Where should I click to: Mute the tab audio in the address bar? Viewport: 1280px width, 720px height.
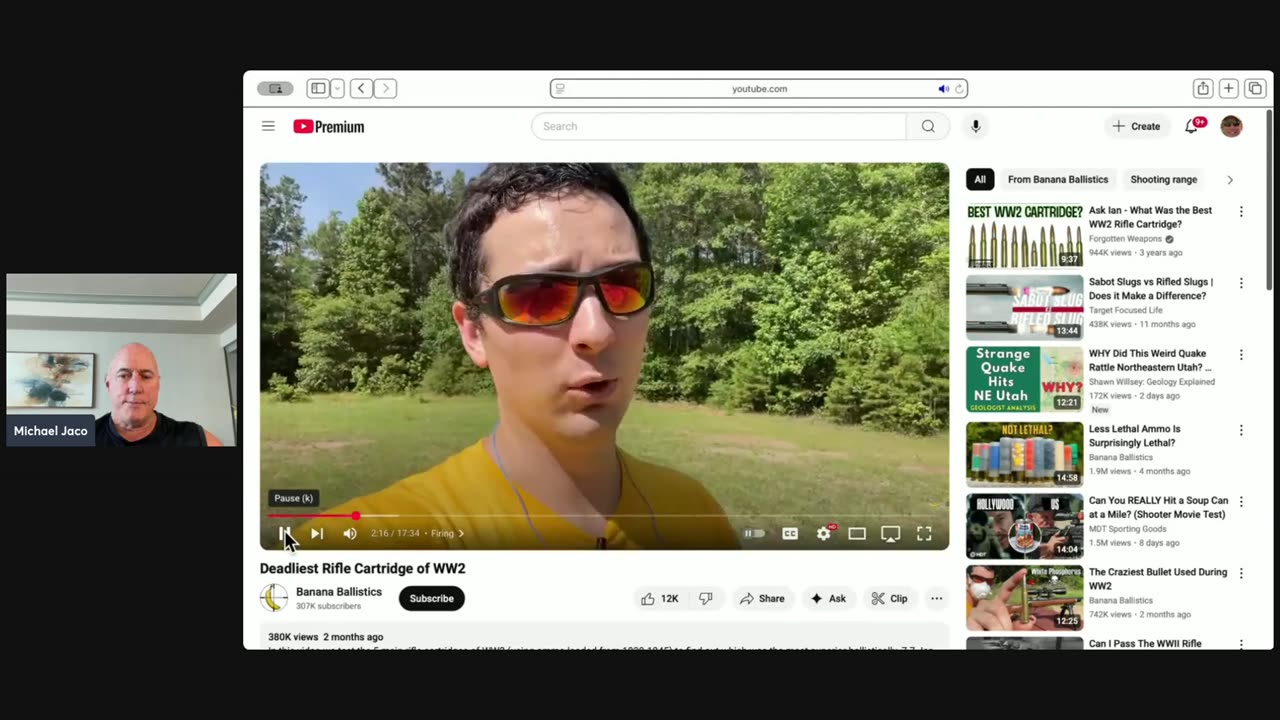pyautogui.click(x=942, y=89)
